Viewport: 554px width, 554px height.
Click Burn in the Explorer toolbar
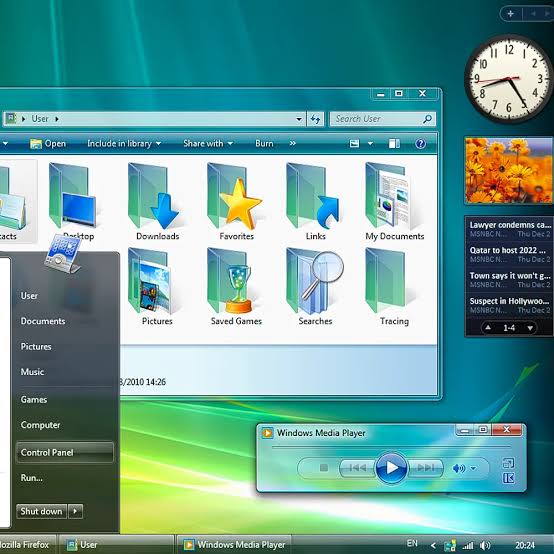tap(264, 143)
